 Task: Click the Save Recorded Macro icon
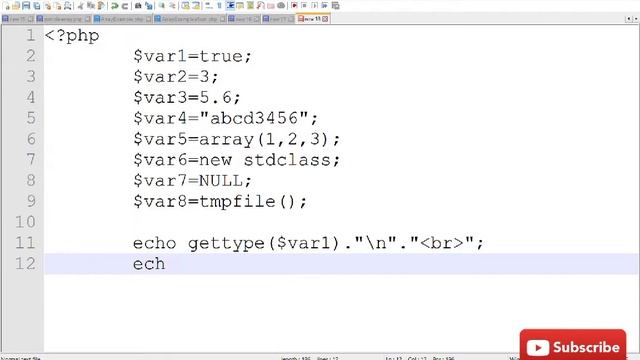(x=335, y=6)
